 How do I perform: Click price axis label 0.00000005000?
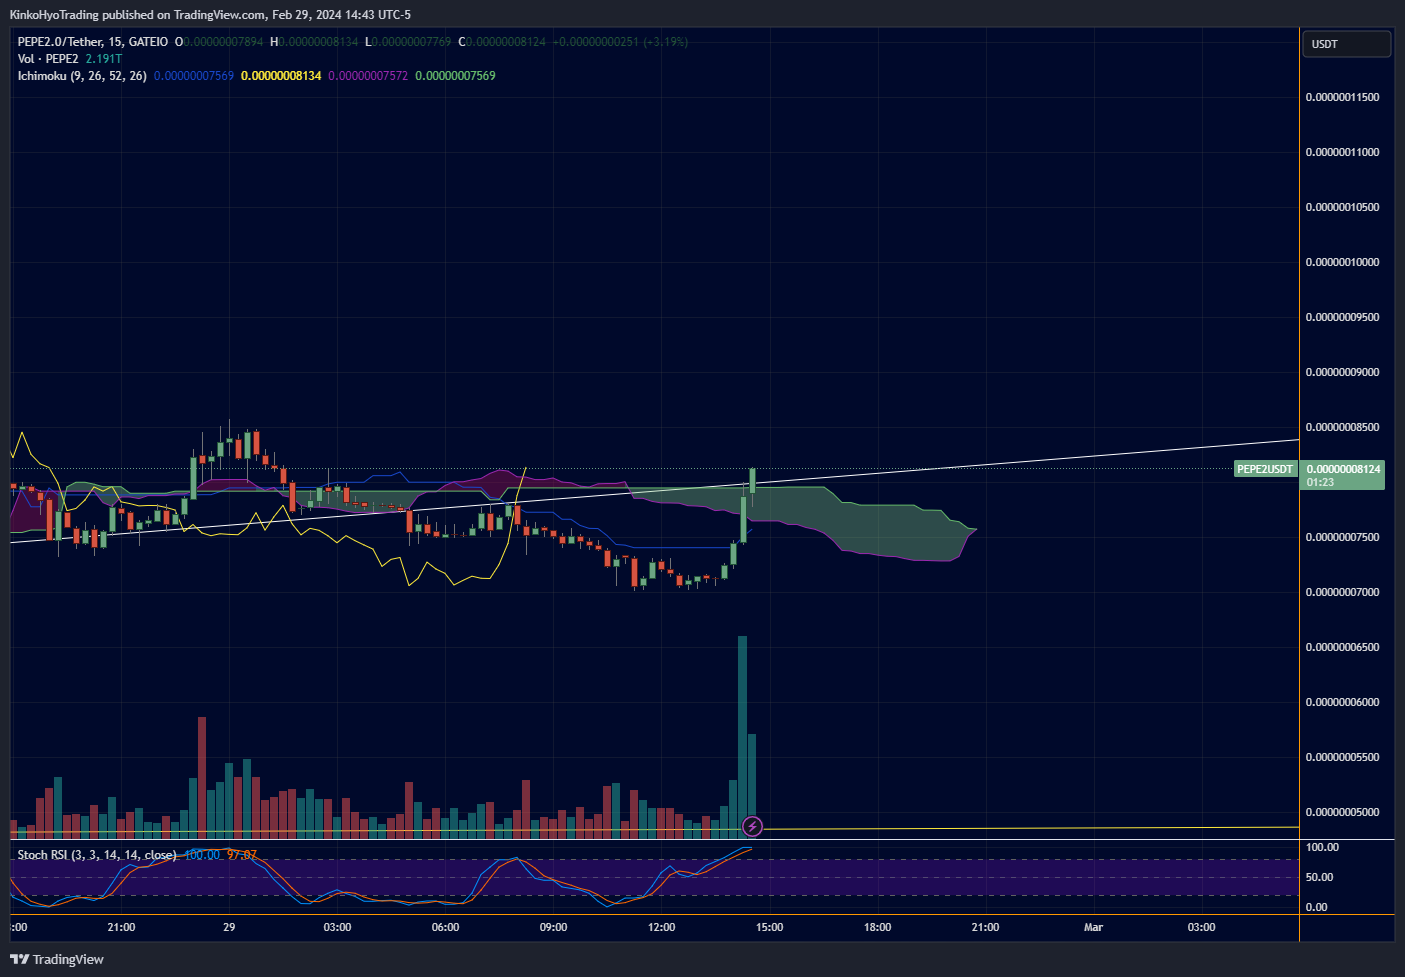[x=1343, y=812]
